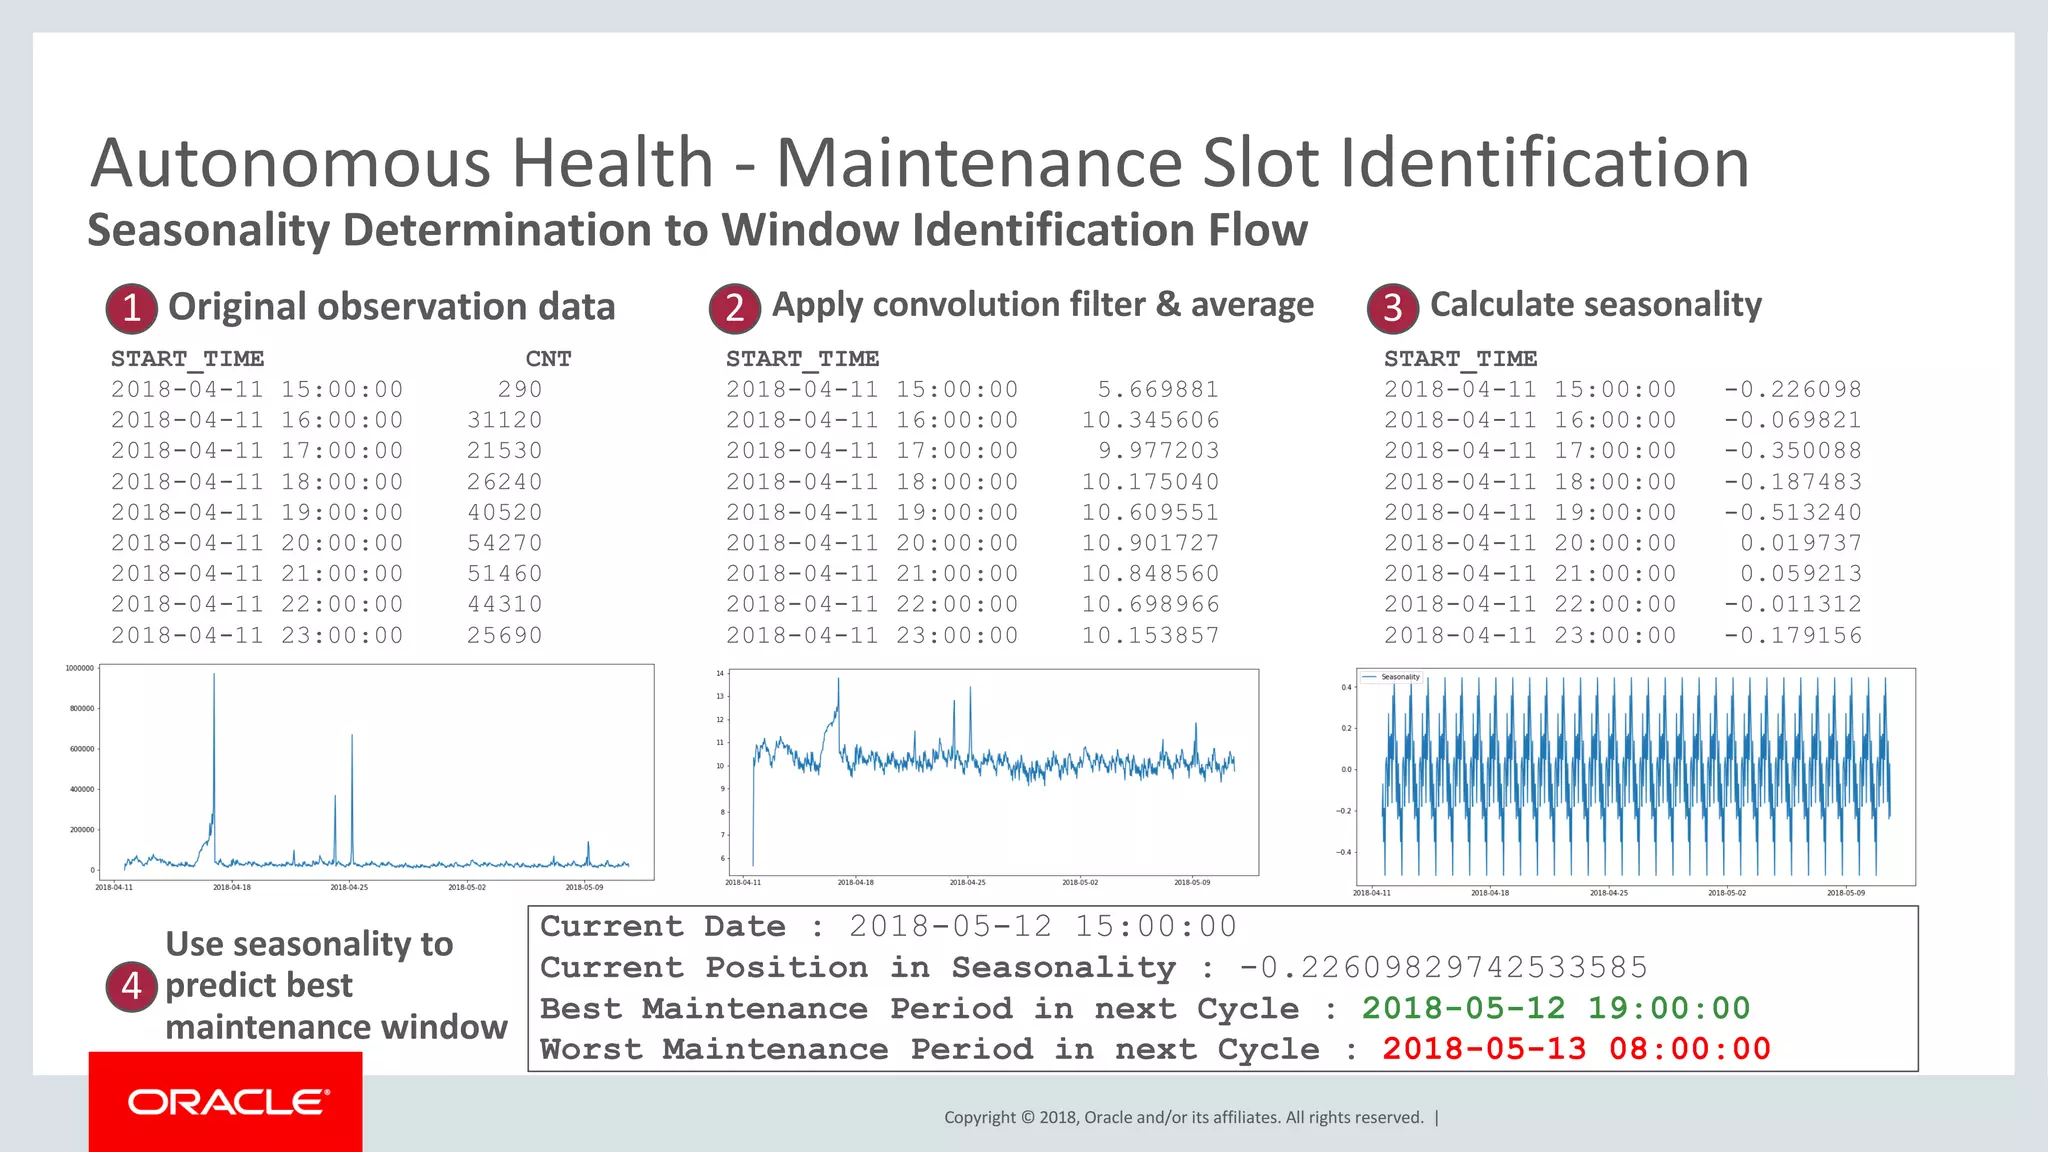Viewport: 2048px width, 1152px height.
Task: Click the red worst maintenance period date
Action: click(1576, 1049)
